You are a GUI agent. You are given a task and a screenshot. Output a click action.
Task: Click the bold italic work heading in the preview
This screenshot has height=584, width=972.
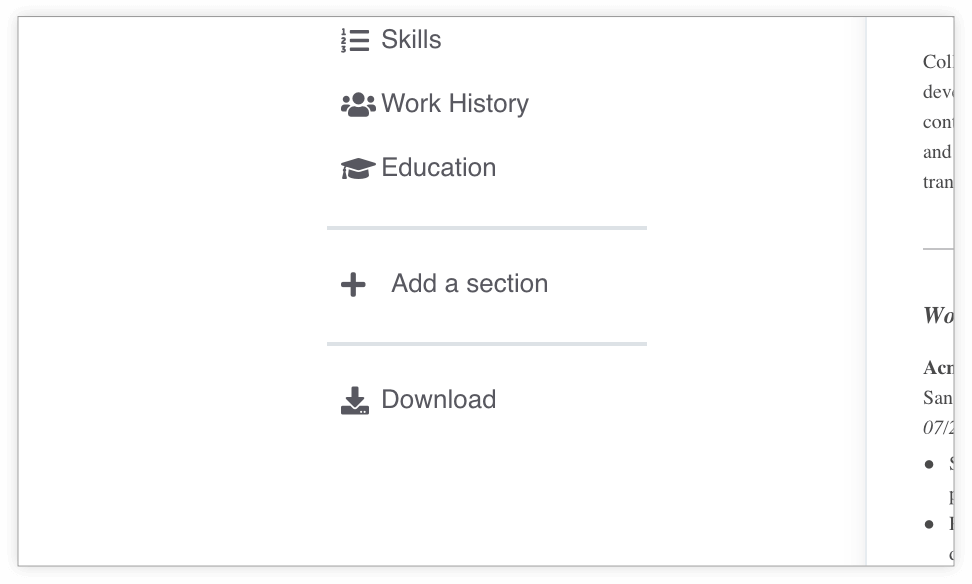[938, 315]
